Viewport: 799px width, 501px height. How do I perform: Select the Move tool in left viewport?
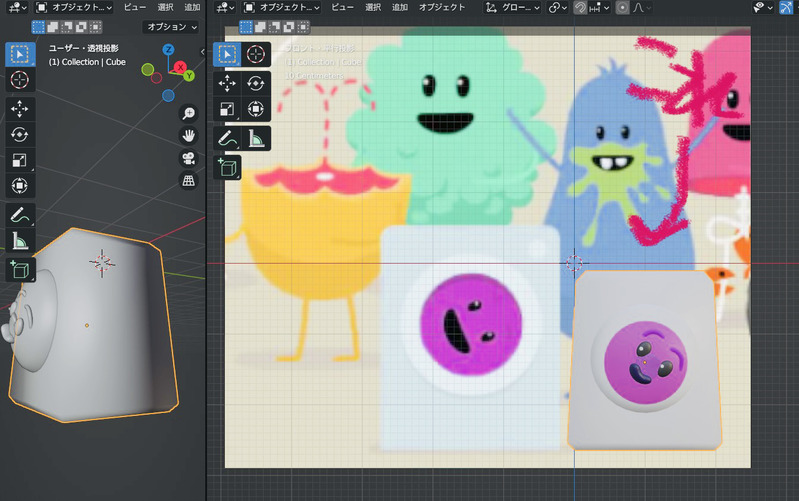click(20, 107)
